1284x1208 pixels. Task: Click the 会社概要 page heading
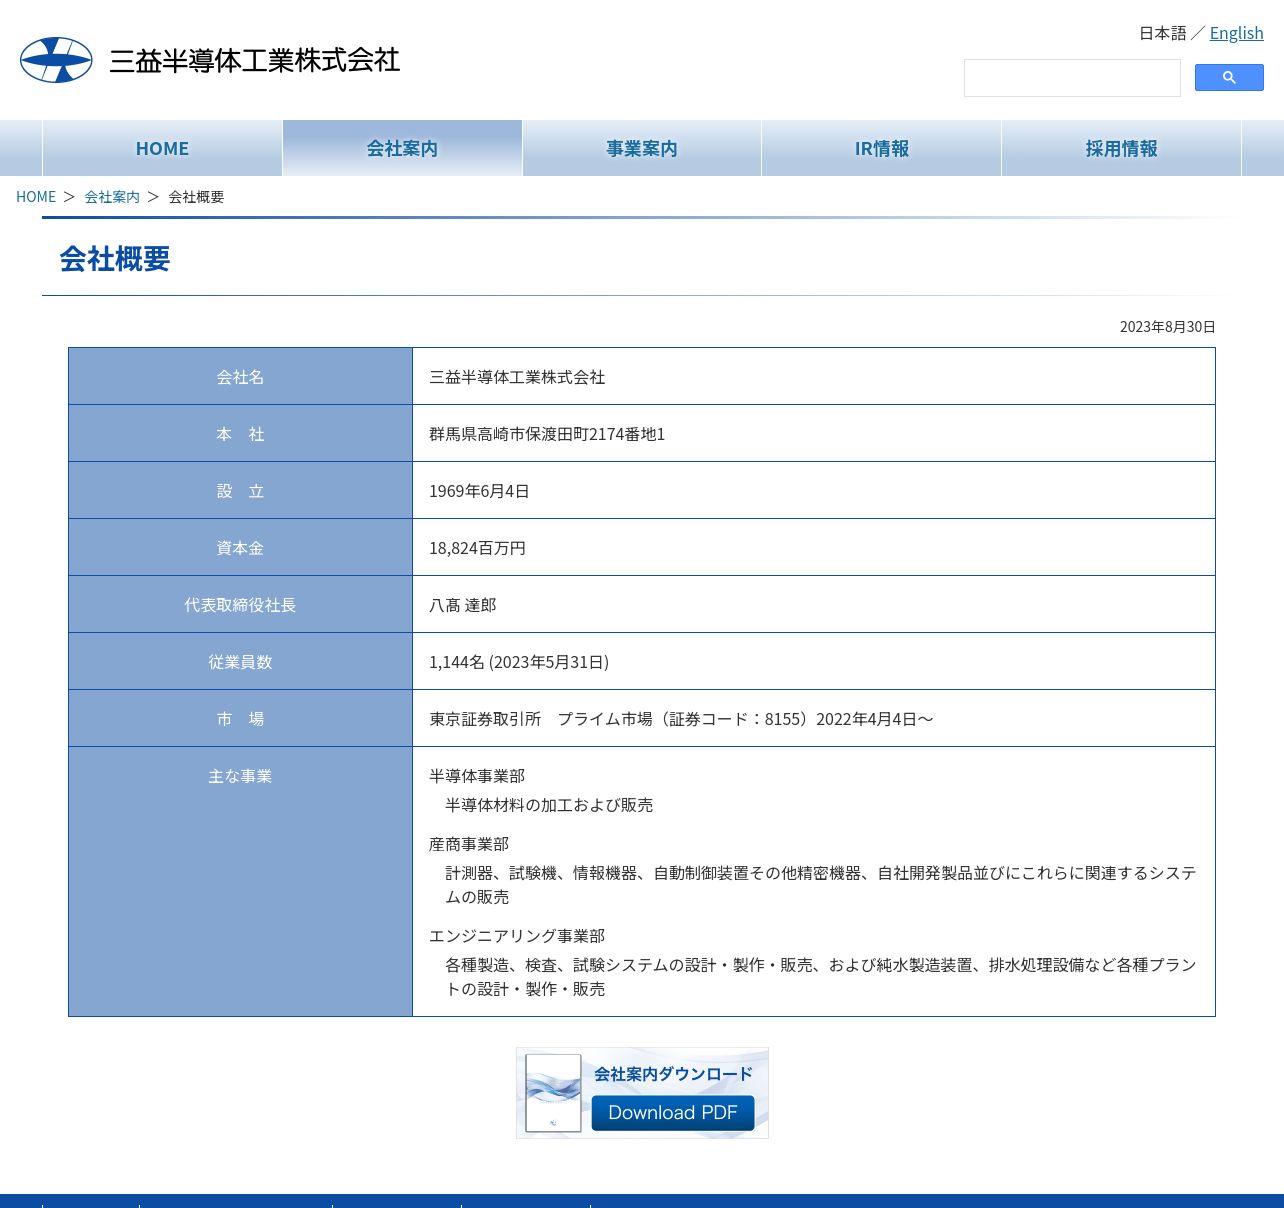click(x=115, y=259)
